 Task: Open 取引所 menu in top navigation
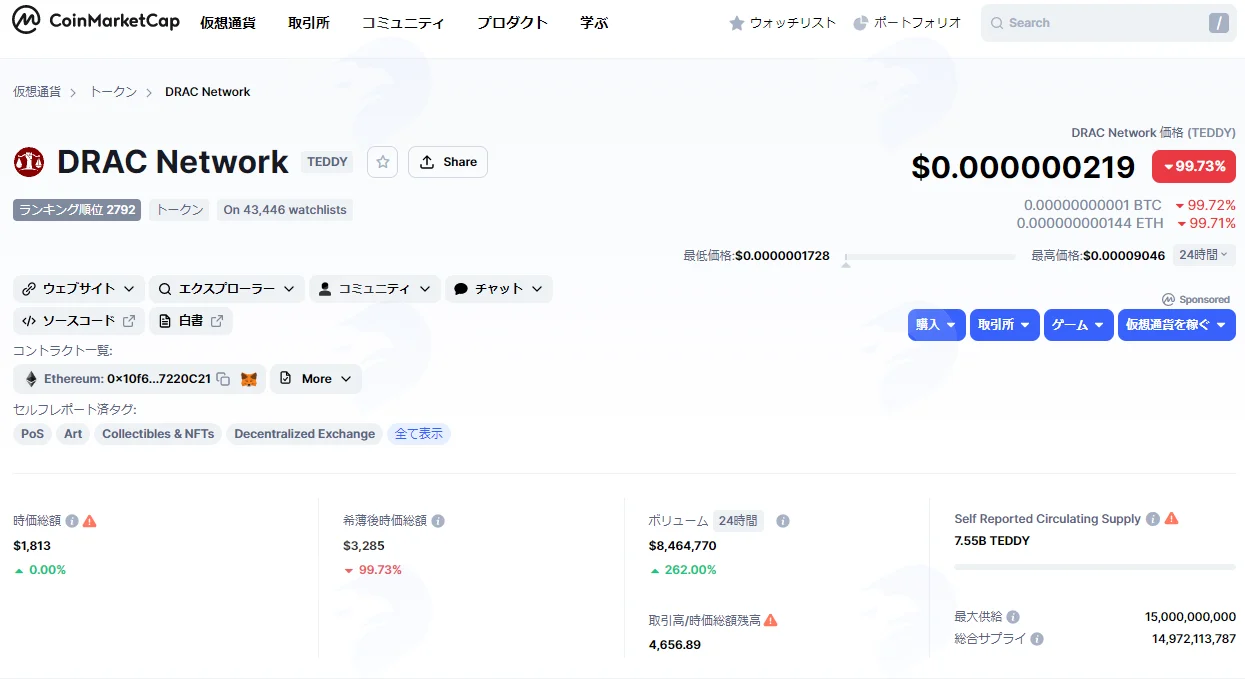click(x=309, y=23)
